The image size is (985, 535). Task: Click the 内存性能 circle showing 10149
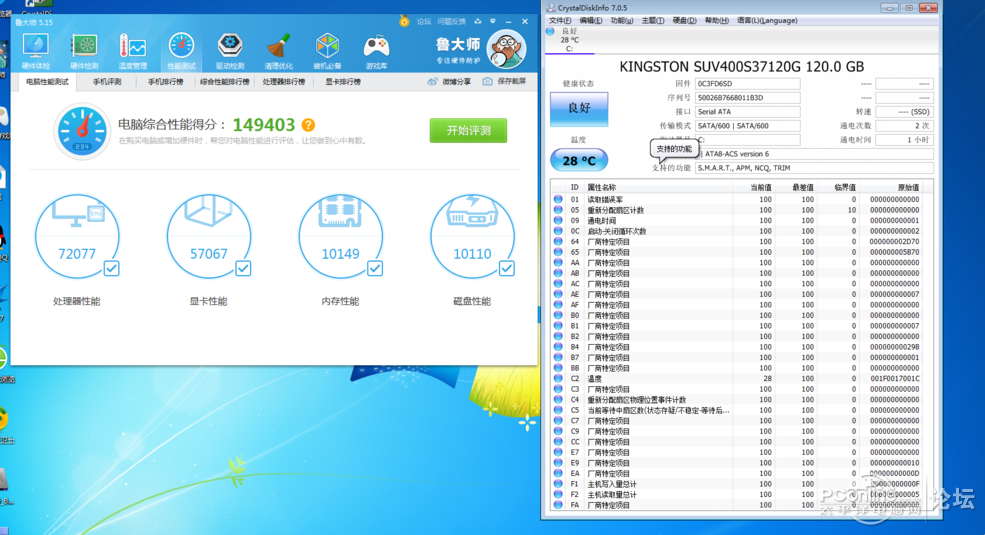[x=340, y=236]
